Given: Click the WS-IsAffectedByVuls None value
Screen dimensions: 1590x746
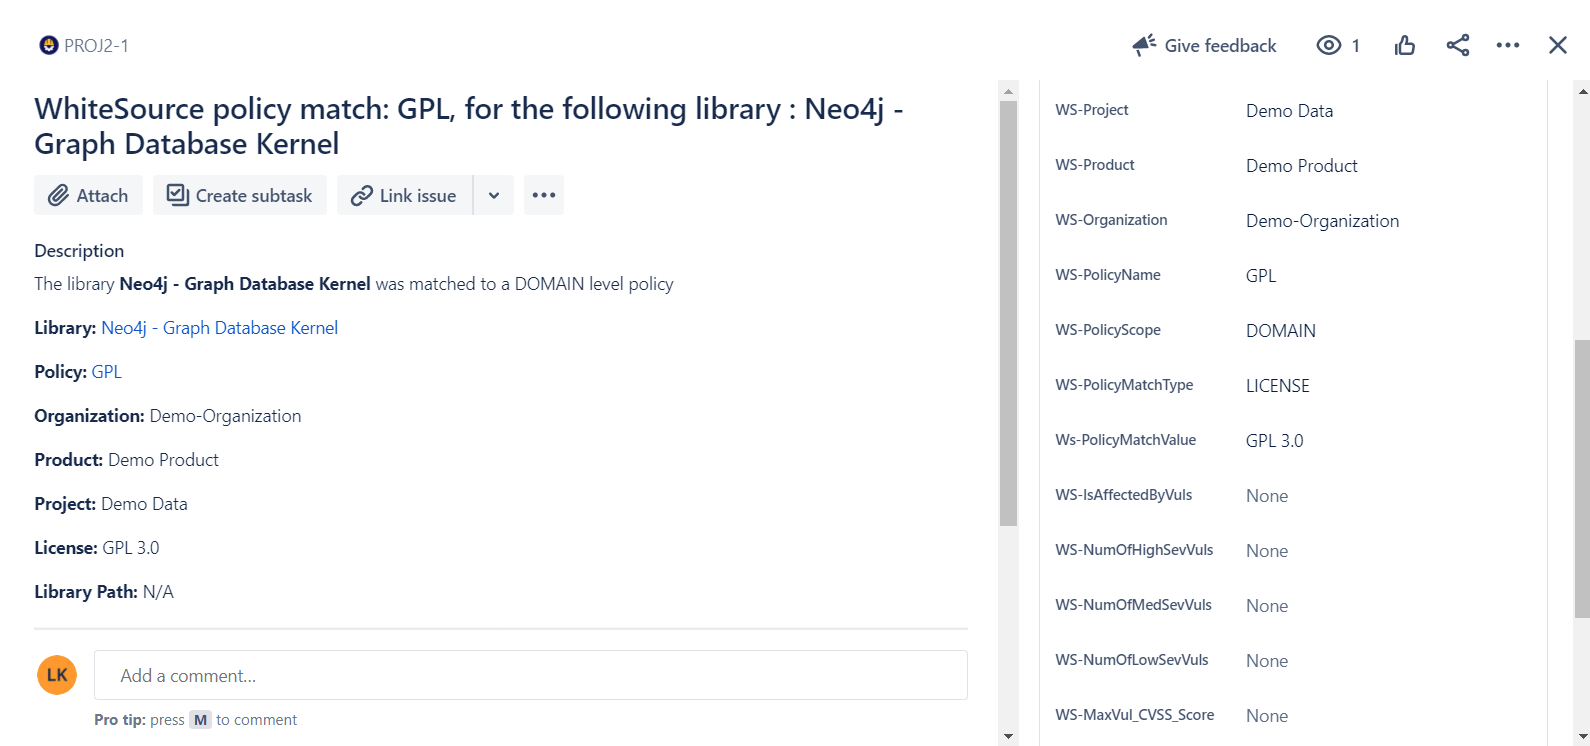Looking at the screenshot, I should coord(1267,496).
